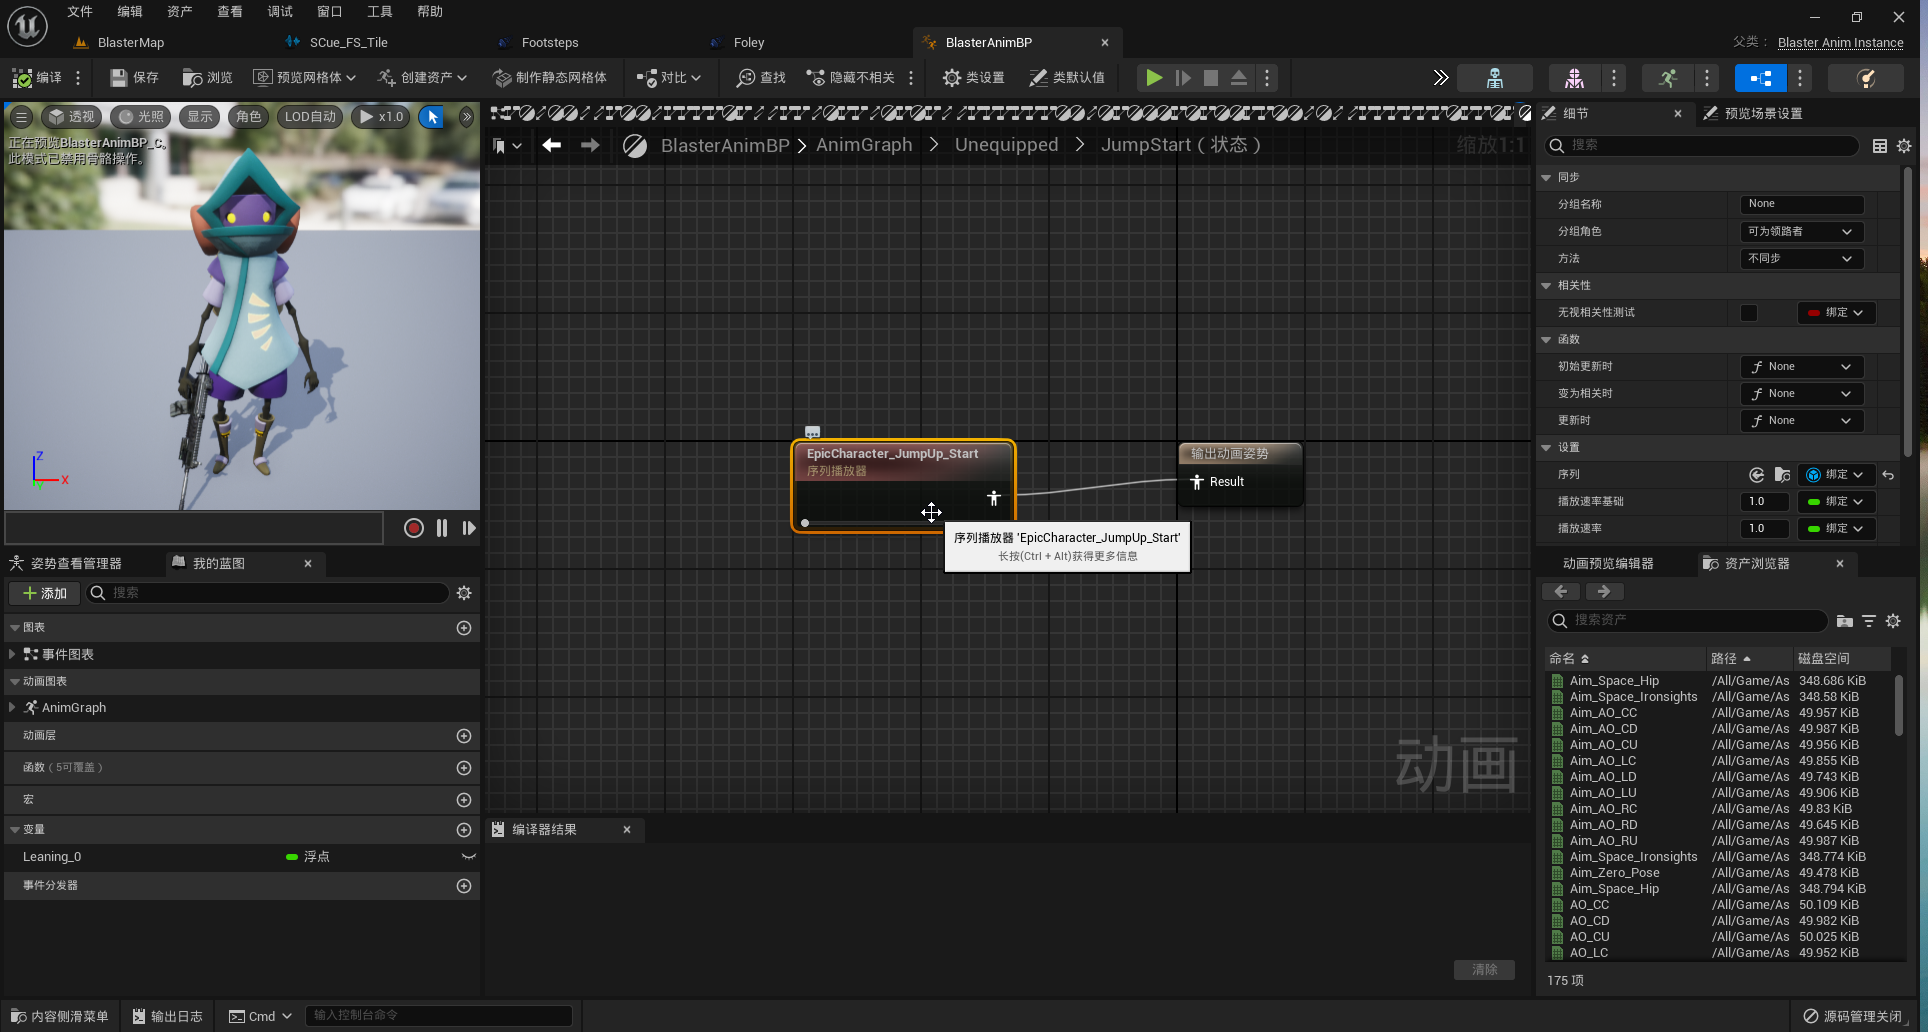Open the 资产 menu
This screenshot has width=1928, height=1032.
click(180, 11)
